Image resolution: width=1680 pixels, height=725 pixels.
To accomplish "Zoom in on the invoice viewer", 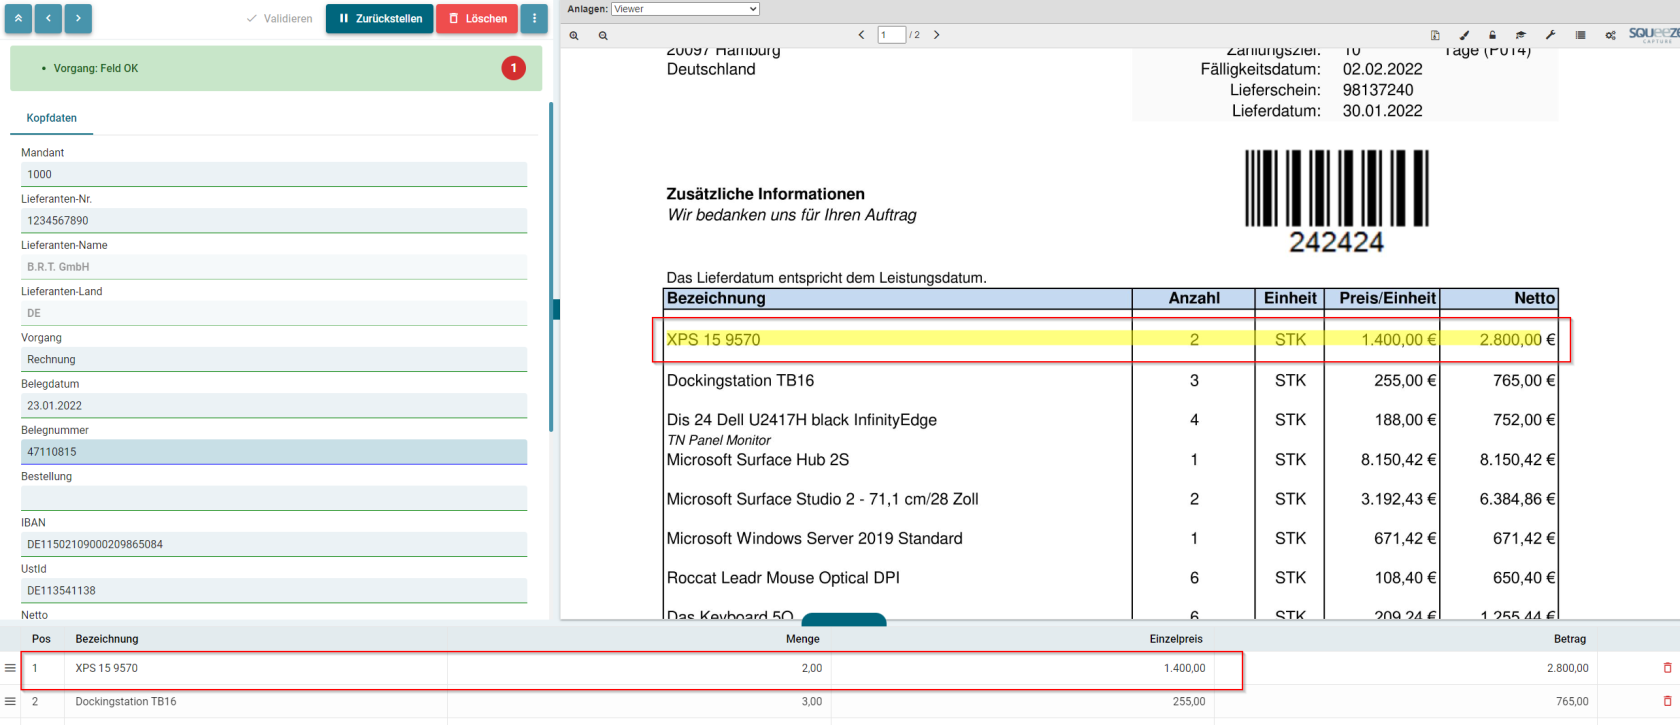I will point(574,35).
